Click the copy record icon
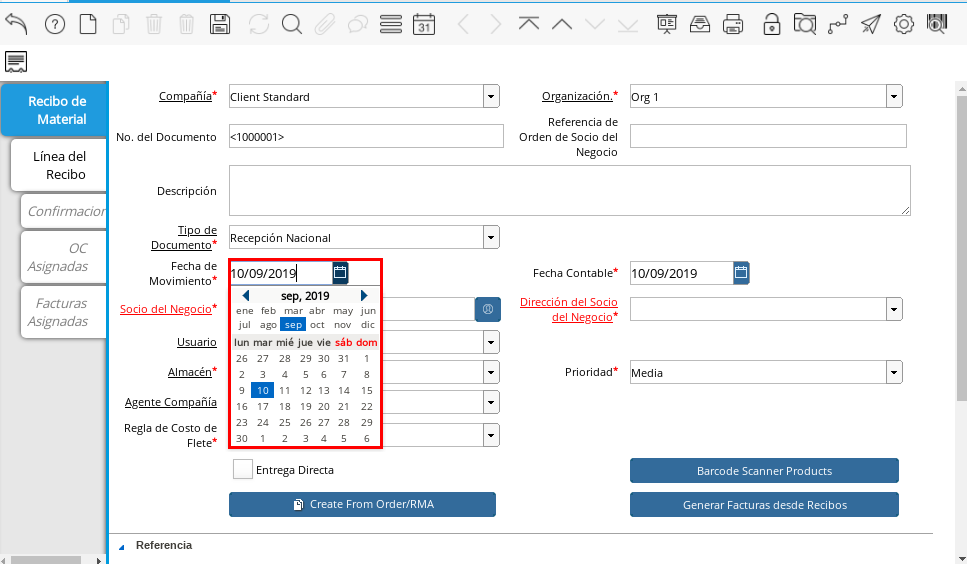This screenshot has width=967, height=564. coord(121,25)
